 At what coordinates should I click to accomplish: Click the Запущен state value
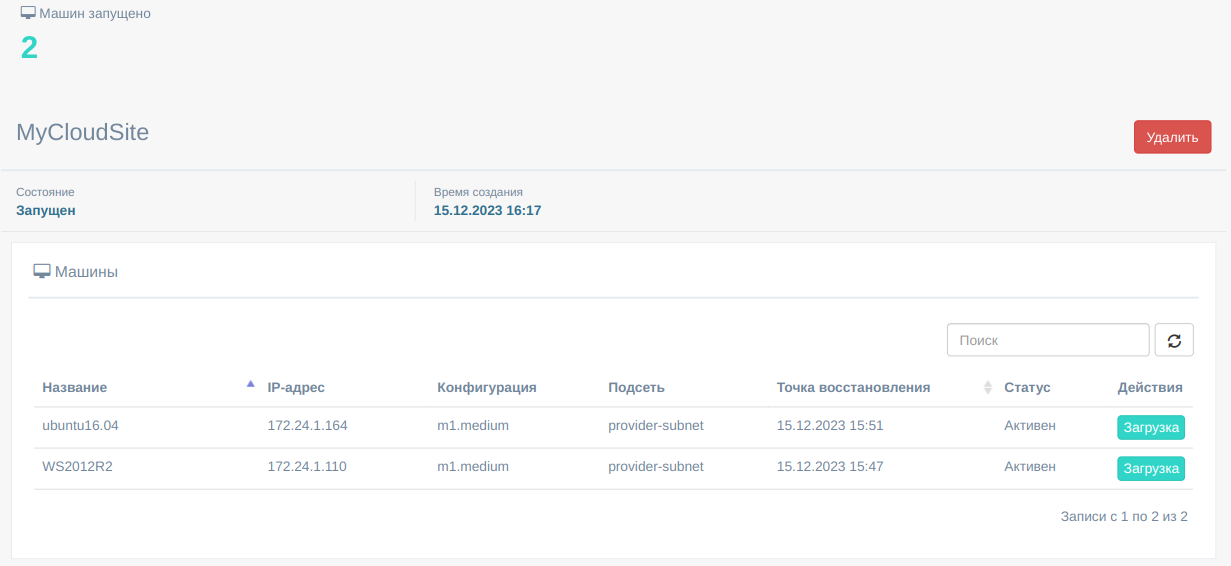point(46,210)
